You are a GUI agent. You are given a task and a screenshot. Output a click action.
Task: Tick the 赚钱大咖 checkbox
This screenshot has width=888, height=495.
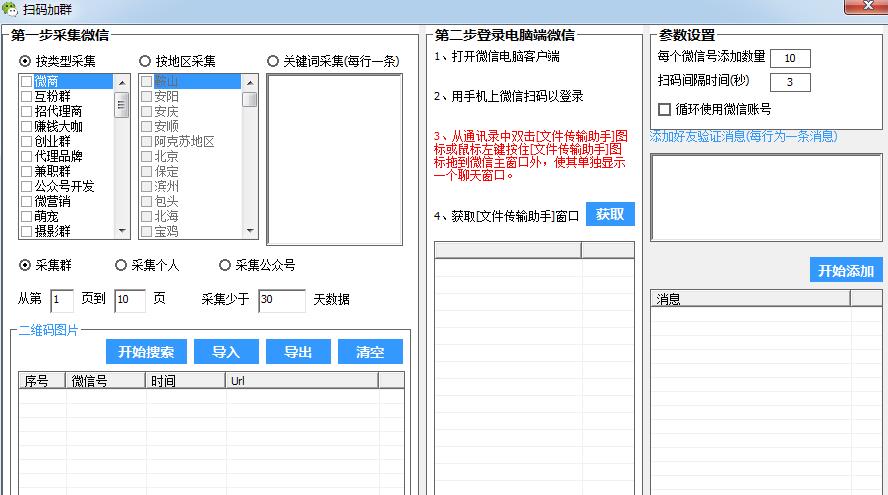27,126
